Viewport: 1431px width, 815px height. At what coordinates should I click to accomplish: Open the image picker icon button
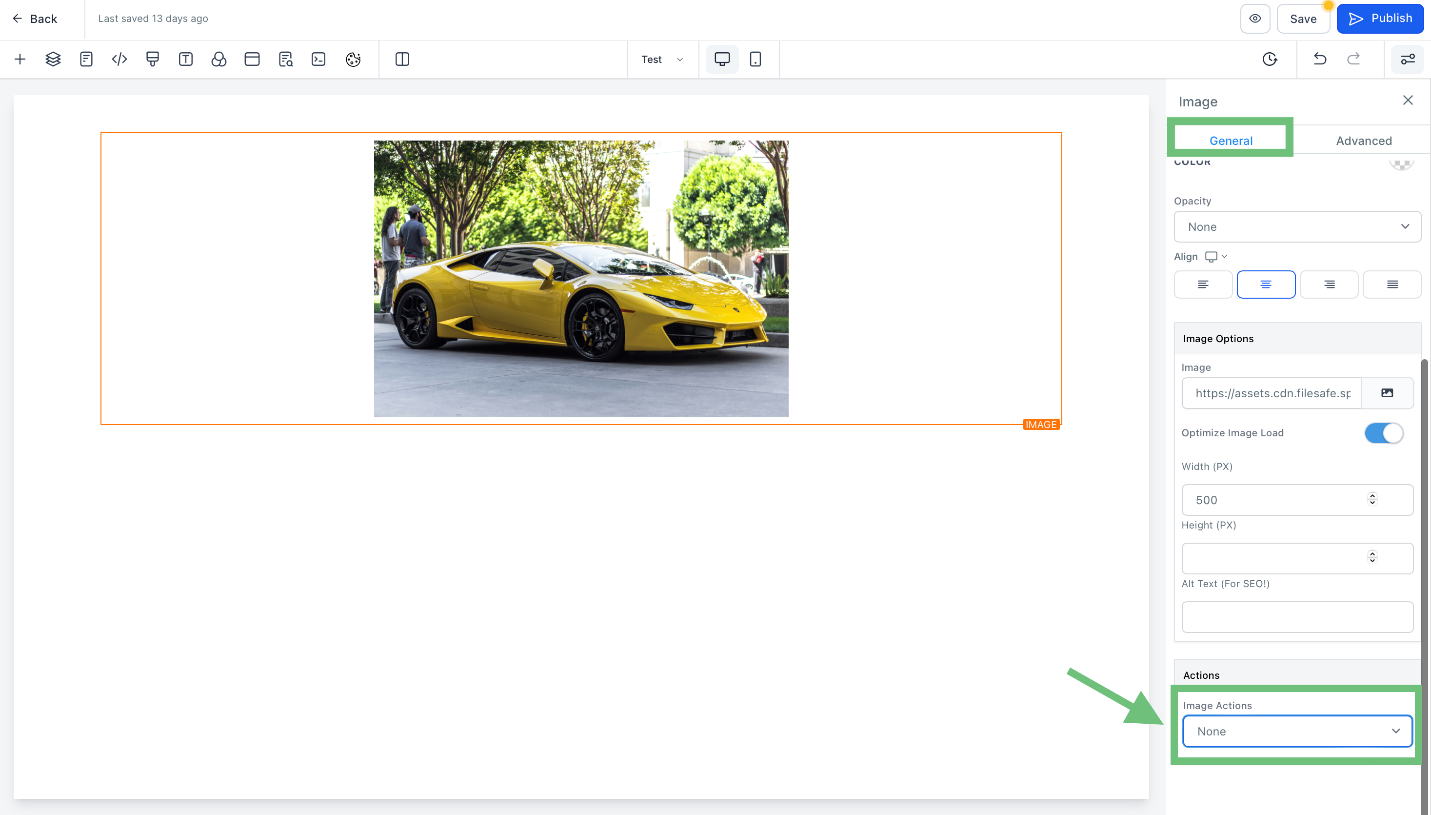[1387, 393]
